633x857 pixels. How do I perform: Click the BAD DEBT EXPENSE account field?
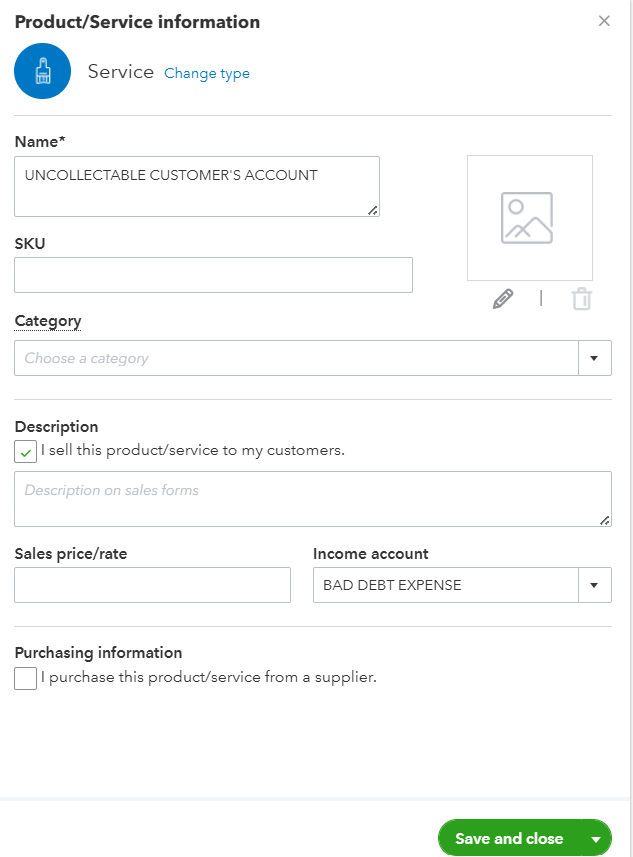pyautogui.click(x=445, y=585)
